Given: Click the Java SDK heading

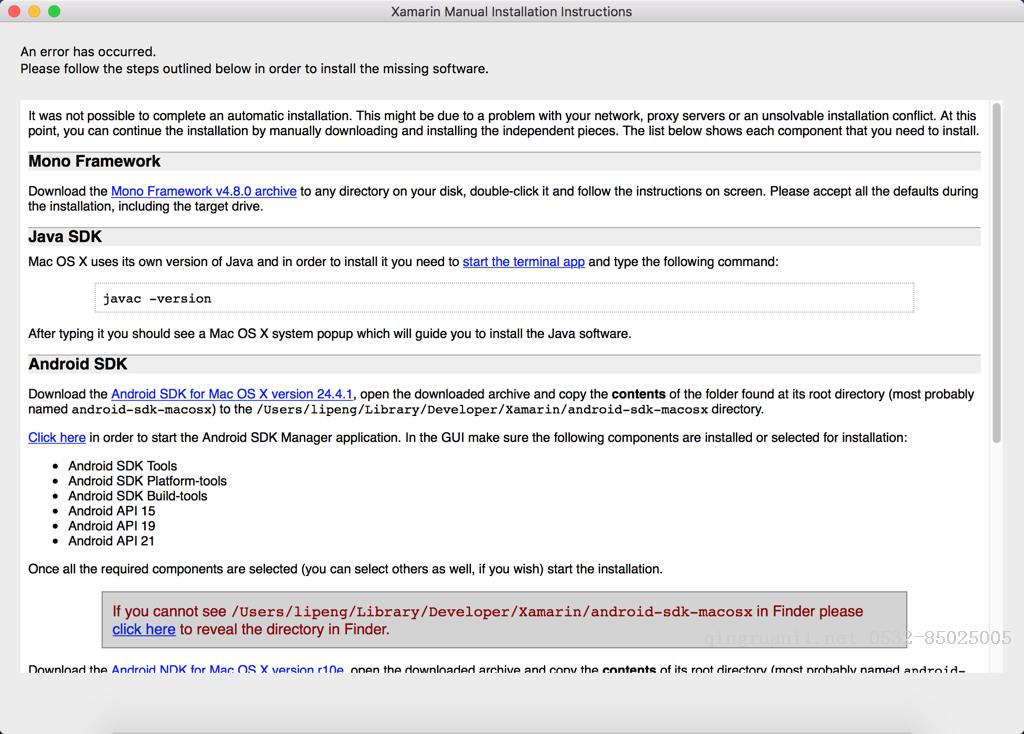Looking at the screenshot, I should (x=65, y=236).
